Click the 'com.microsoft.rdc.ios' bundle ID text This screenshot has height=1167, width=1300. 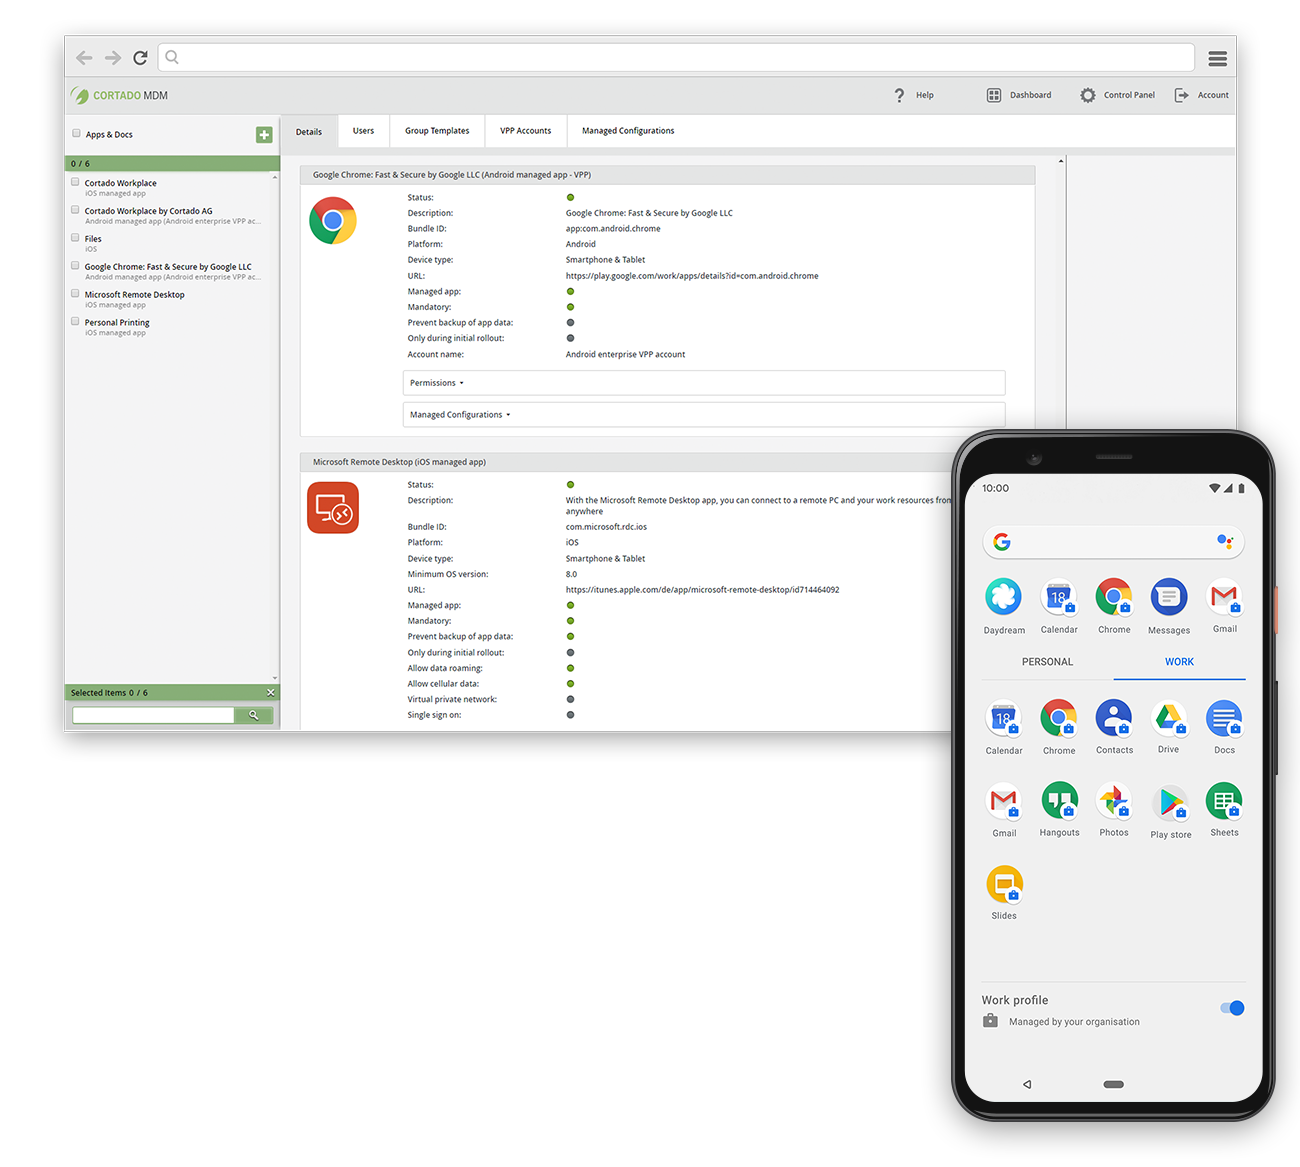tap(606, 527)
